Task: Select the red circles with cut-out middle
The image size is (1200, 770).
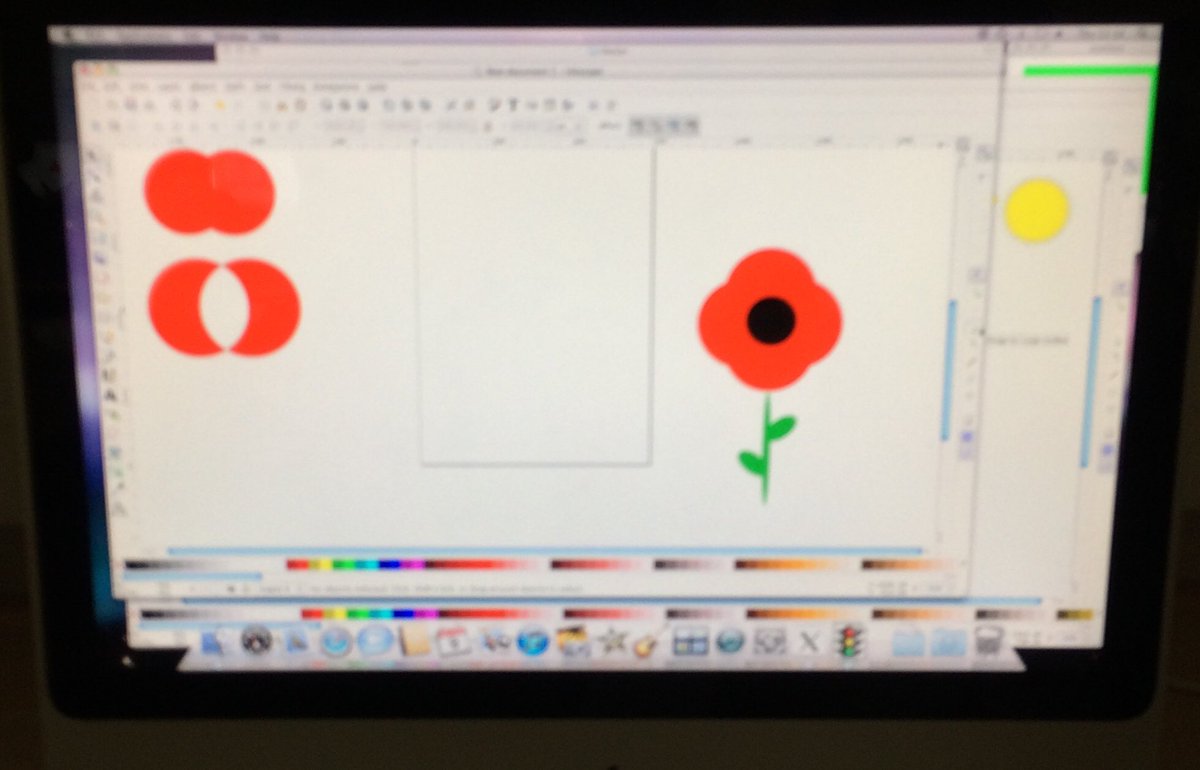Action: pyautogui.click(x=180, y=307)
